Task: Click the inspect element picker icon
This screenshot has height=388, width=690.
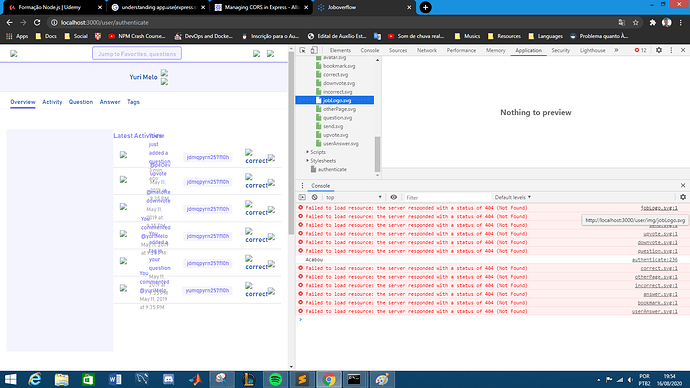Action: pos(303,50)
